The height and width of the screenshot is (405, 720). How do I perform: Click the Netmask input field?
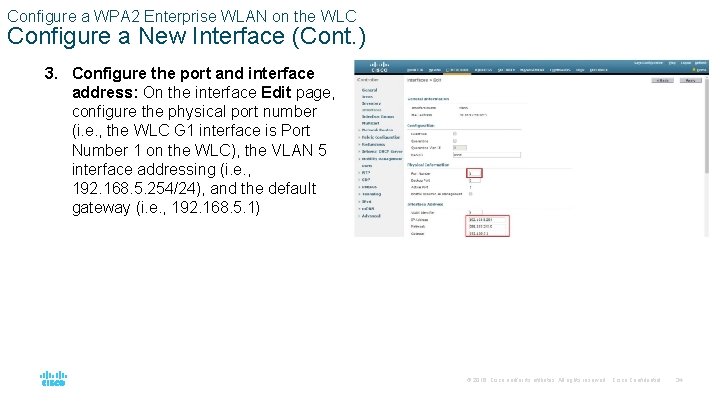(487, 226)
